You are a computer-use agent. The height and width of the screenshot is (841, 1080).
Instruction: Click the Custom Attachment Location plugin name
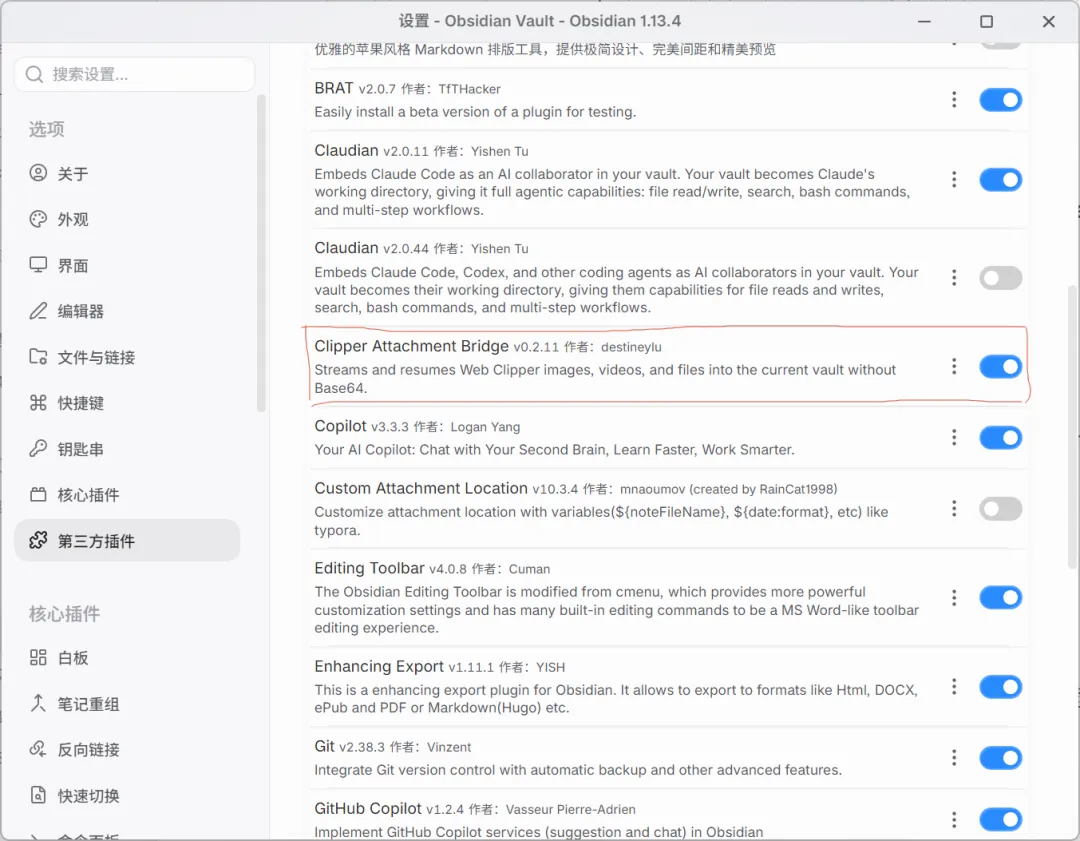[x=421, y=488]
